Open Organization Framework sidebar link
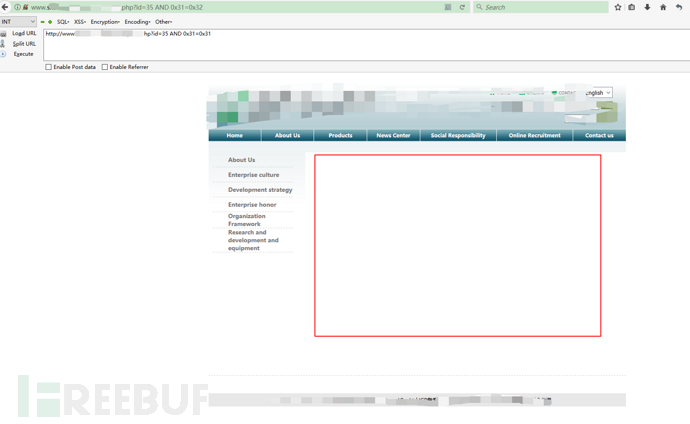This screenshot has width=690, height=424. tap(246, 220)
